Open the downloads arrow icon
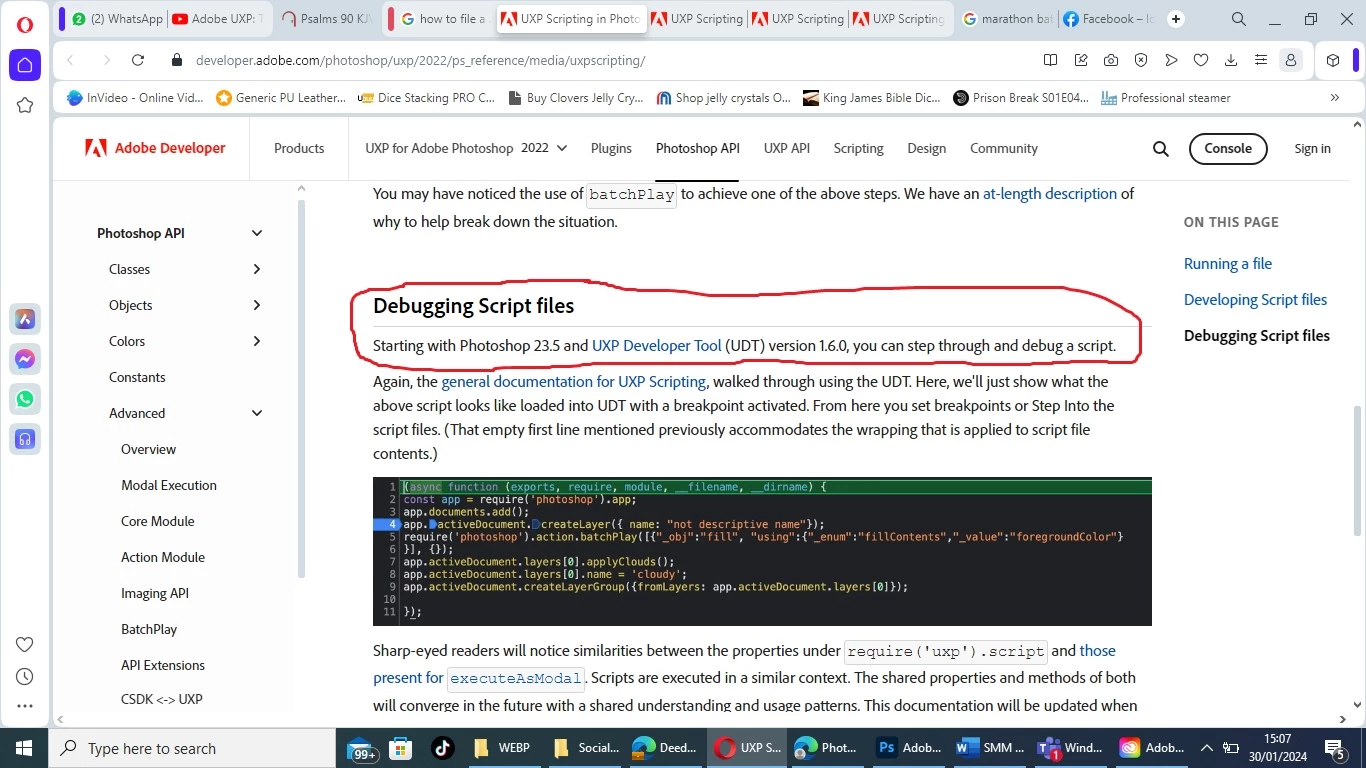 pyautogui.click(x=1231, y=60)
